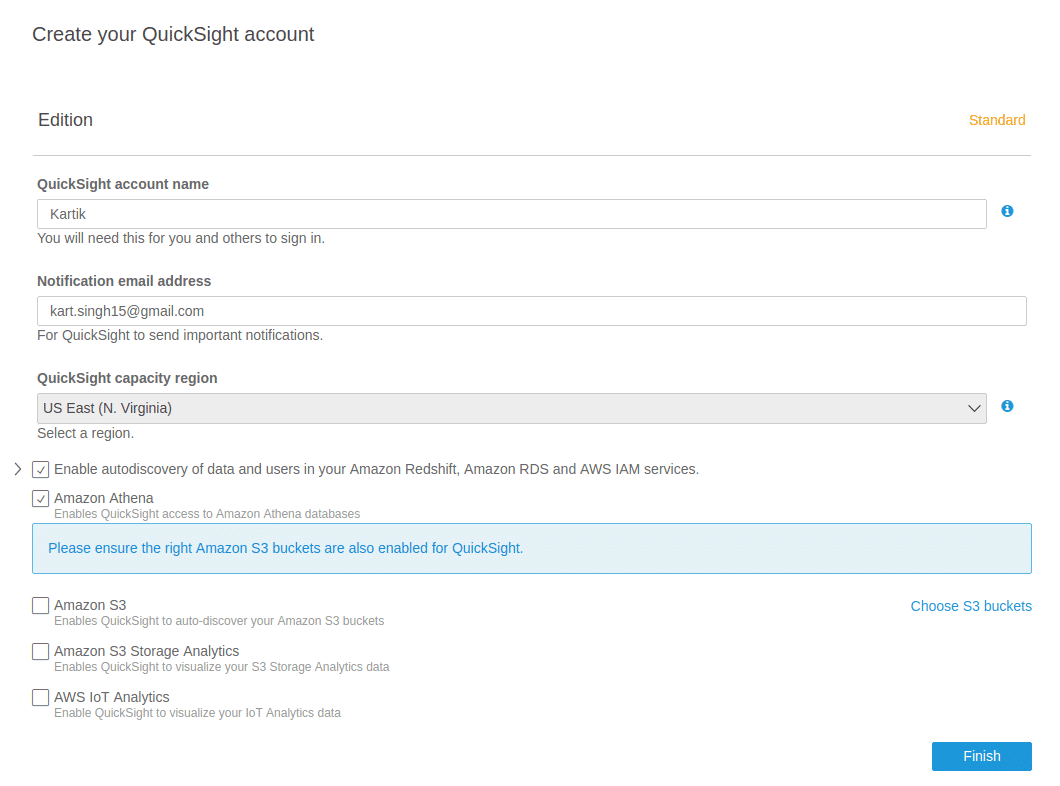Open the US East (N. Virginia) region dropdown
Screen dimensions: 1060x786
point(511,408)
